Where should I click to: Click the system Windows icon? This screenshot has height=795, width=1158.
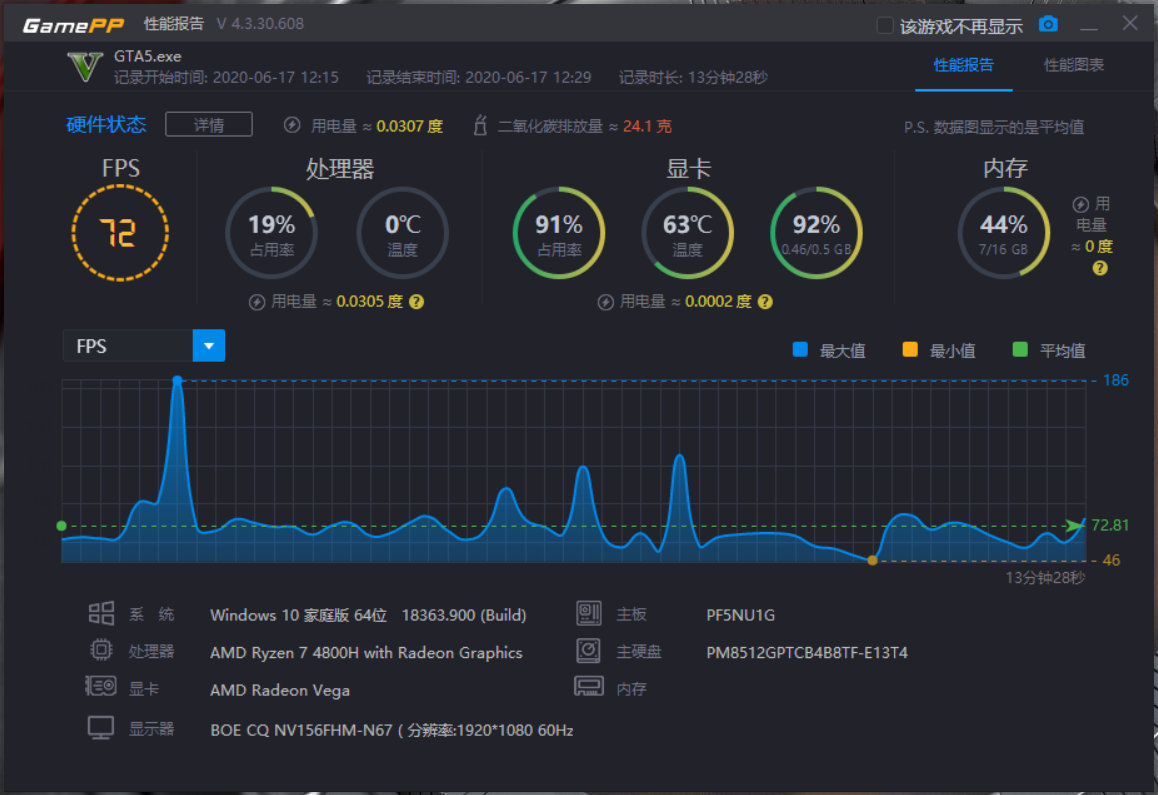pos(101,613)
